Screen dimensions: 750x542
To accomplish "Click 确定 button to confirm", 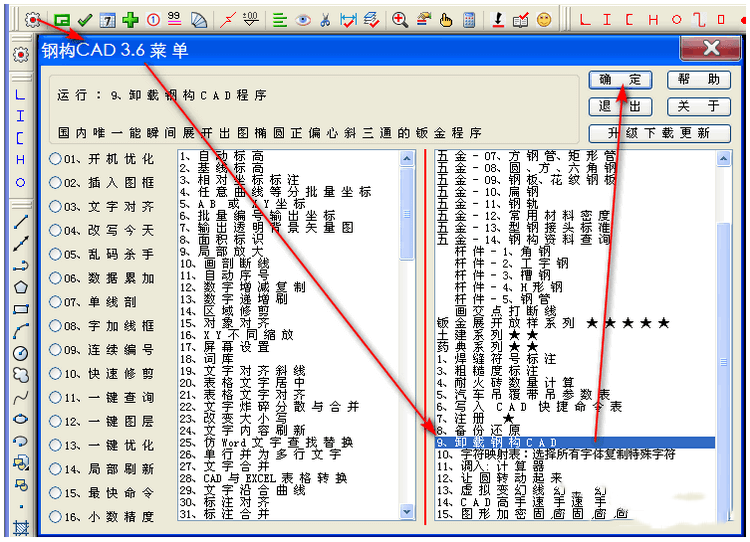I will (620, 79).
